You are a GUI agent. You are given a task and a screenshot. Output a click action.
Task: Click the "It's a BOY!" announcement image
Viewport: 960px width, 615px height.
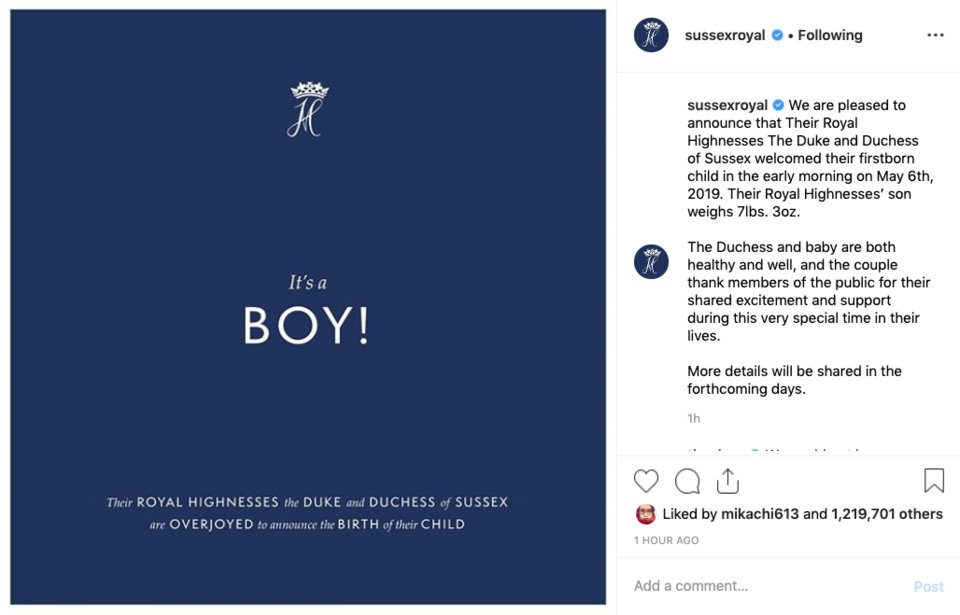[308, 306]
